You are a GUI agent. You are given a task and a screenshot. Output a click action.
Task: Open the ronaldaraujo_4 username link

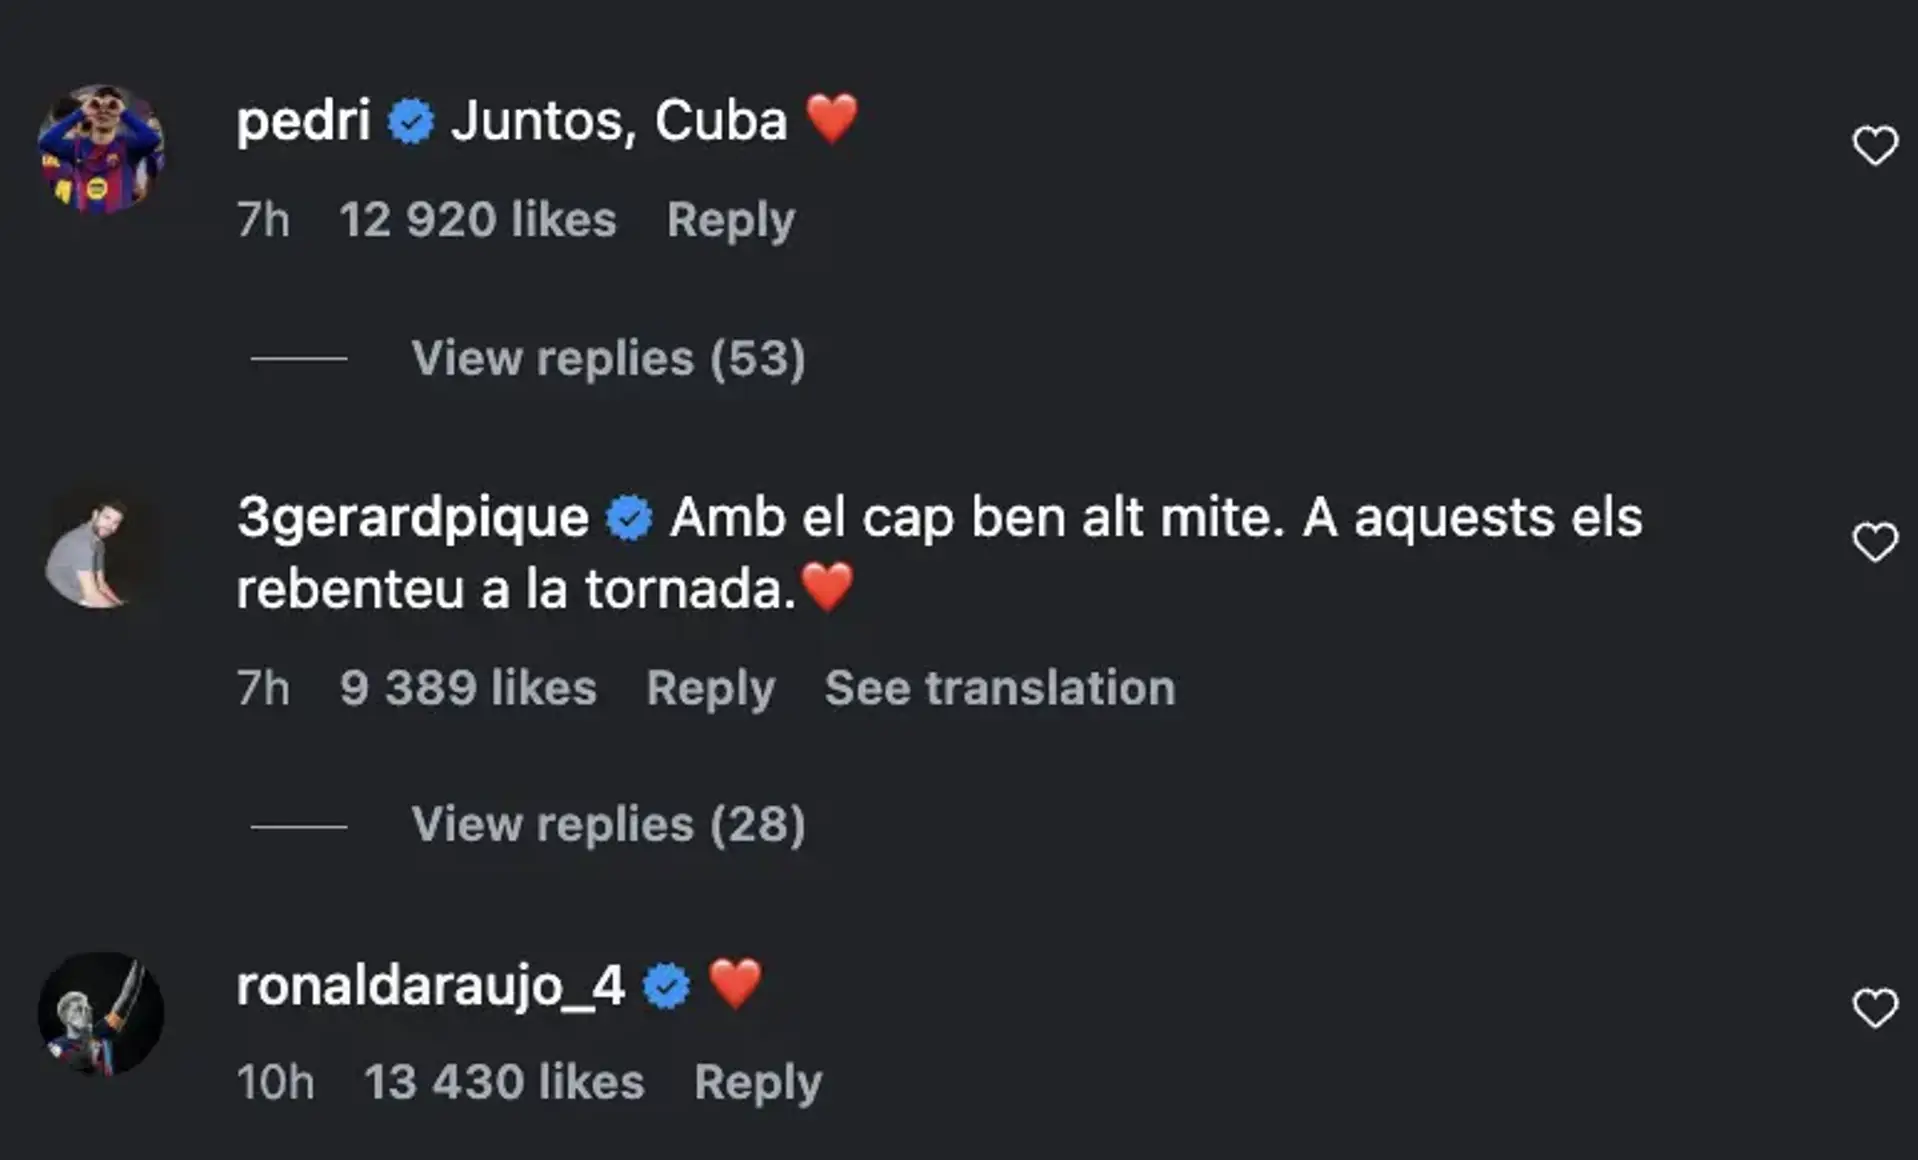pyautogui.click(x=430, y=986)
